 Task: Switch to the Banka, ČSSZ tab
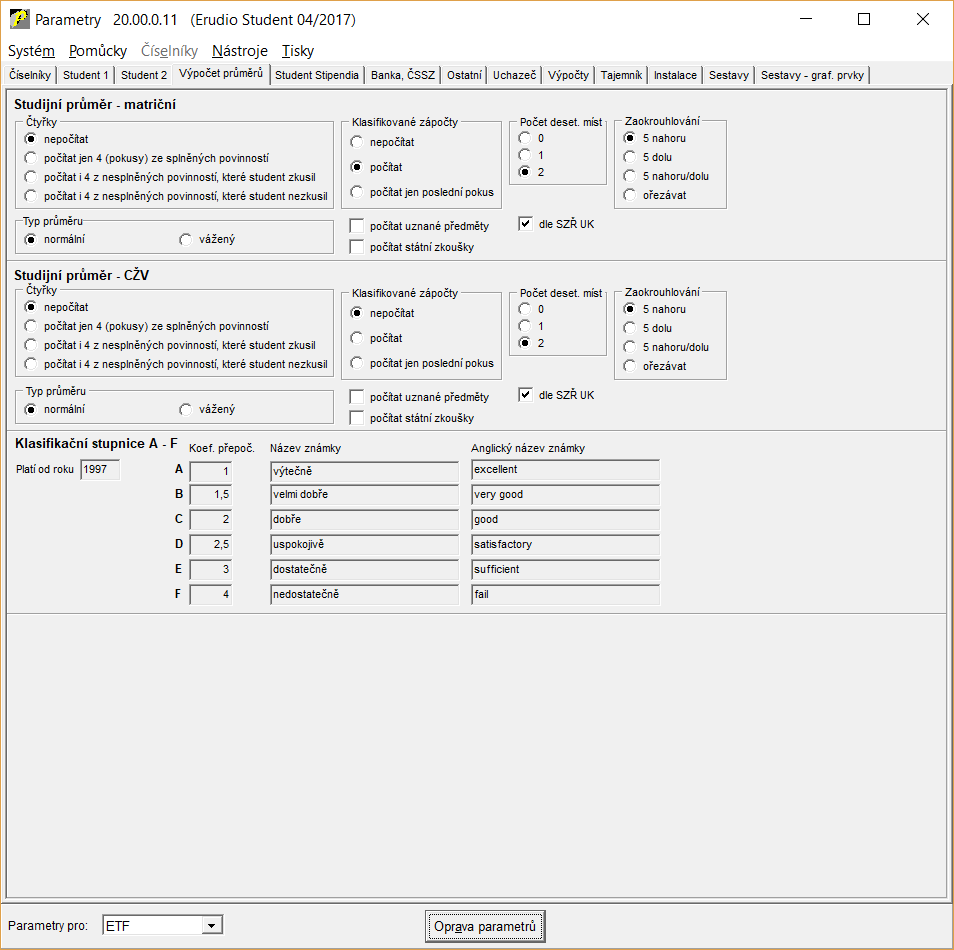pyautogui.click(x=403, y=75)
